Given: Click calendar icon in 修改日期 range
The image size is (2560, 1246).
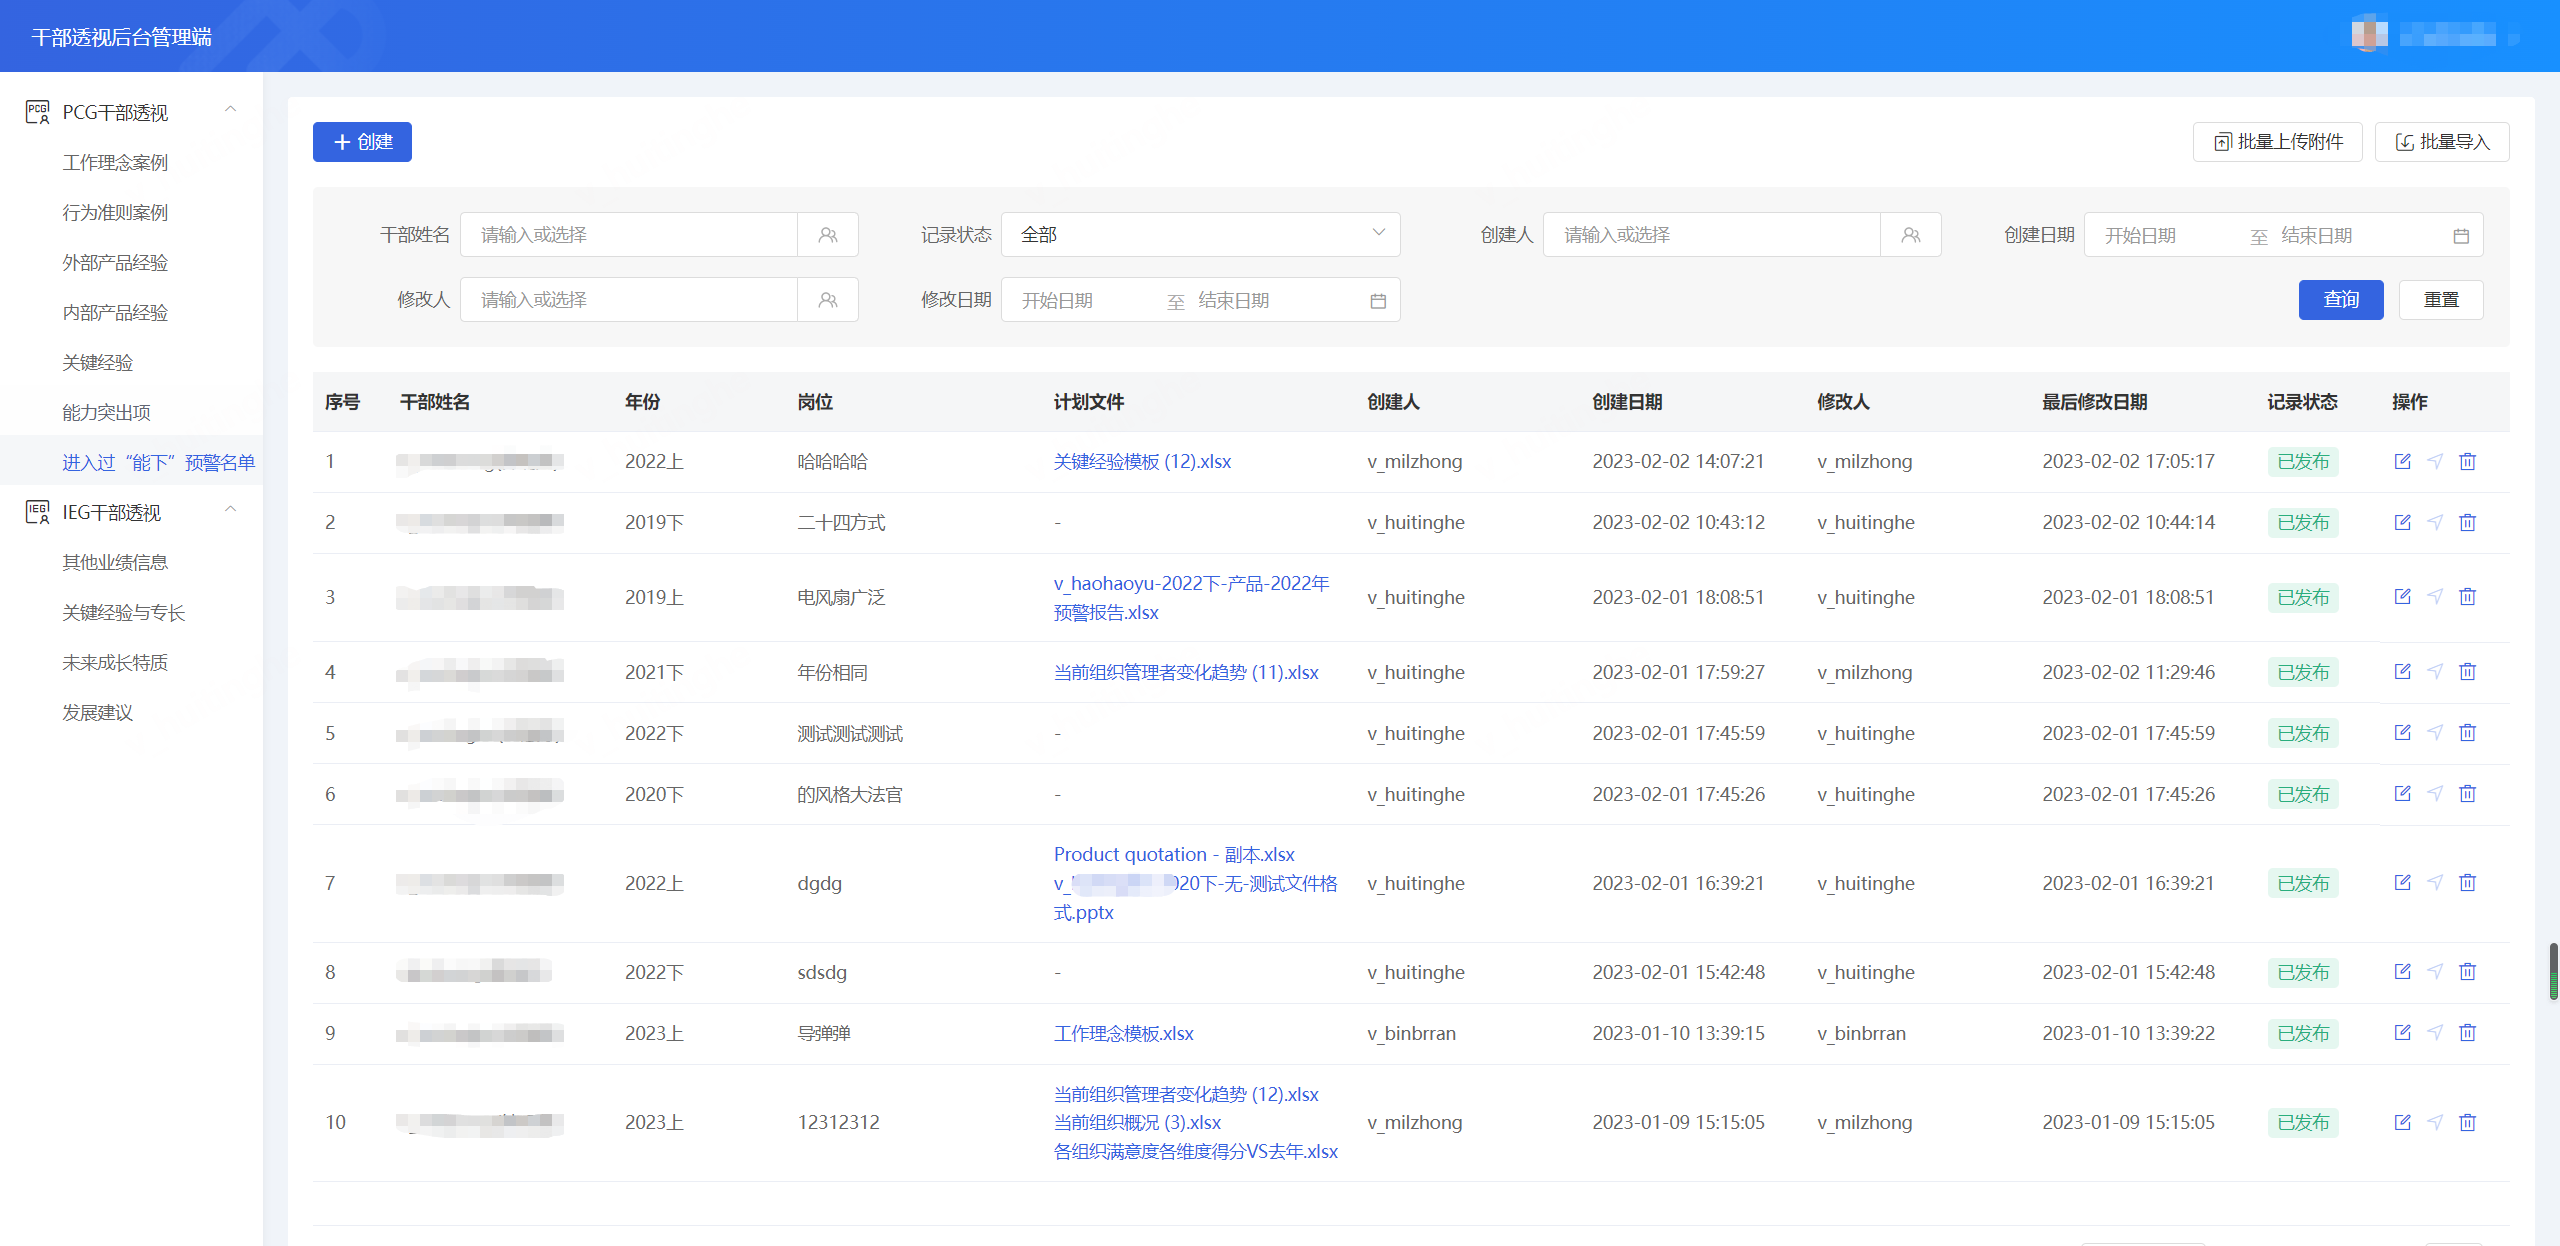Looking at the screenshot, I should click(1378, 301).
